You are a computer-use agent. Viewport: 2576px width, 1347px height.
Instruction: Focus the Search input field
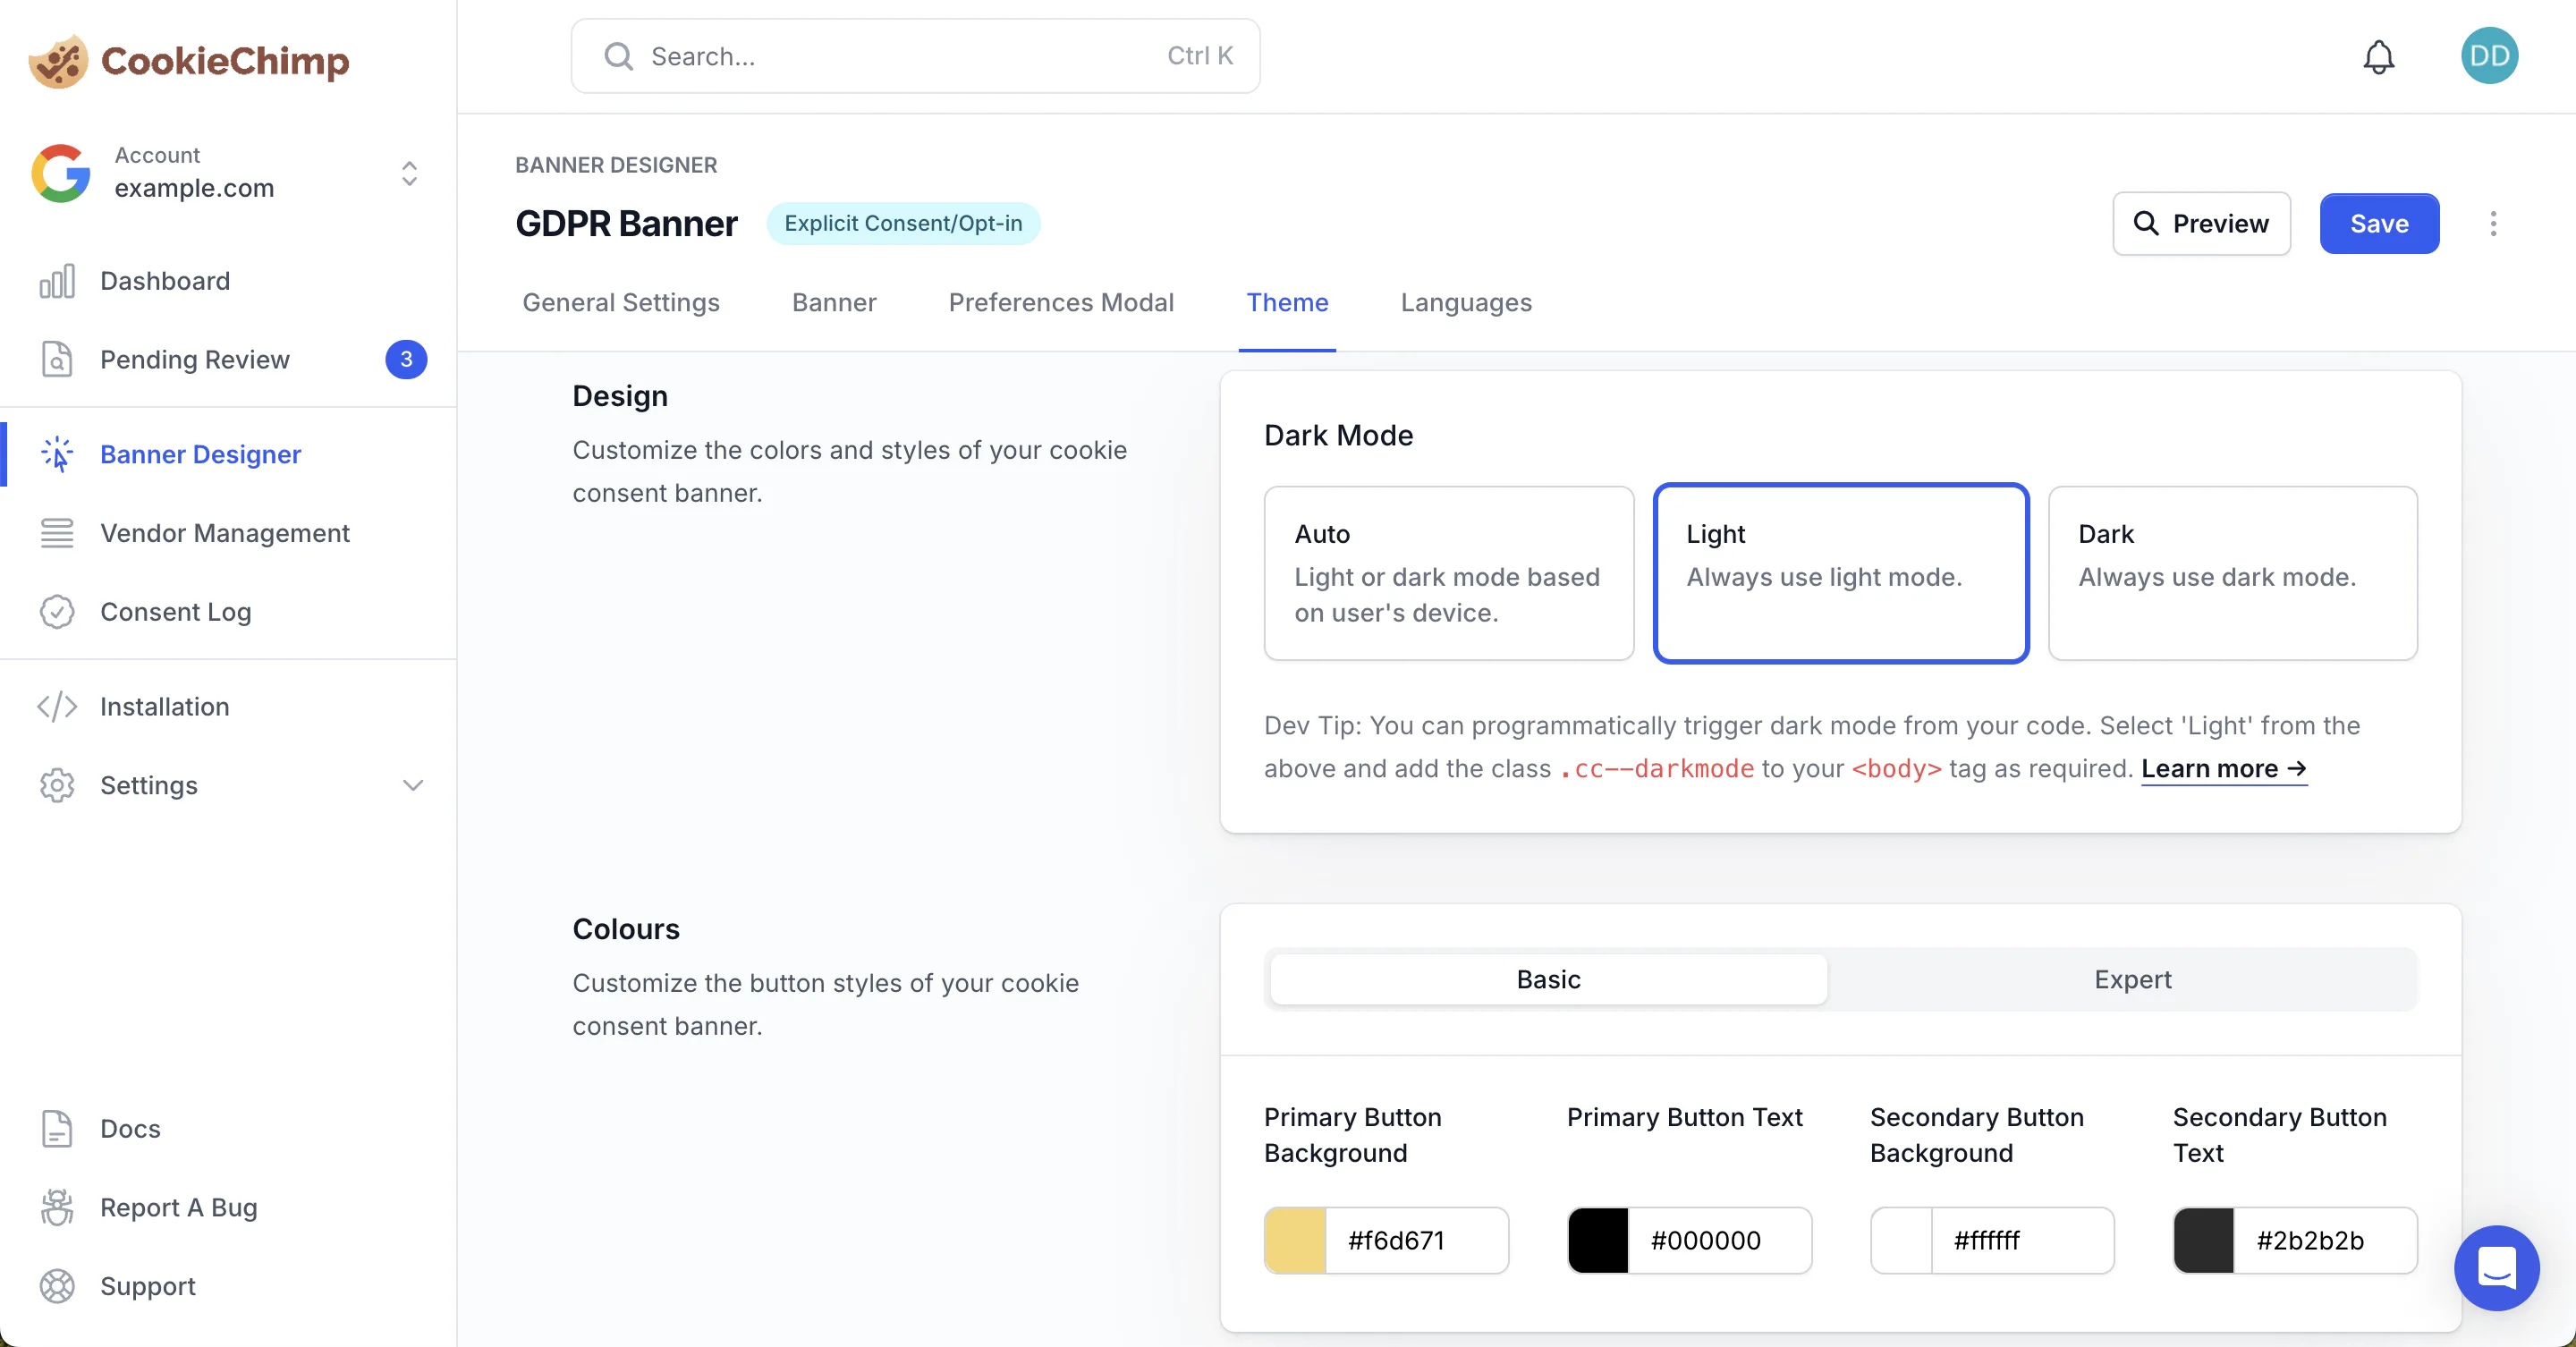coord(914,56)
